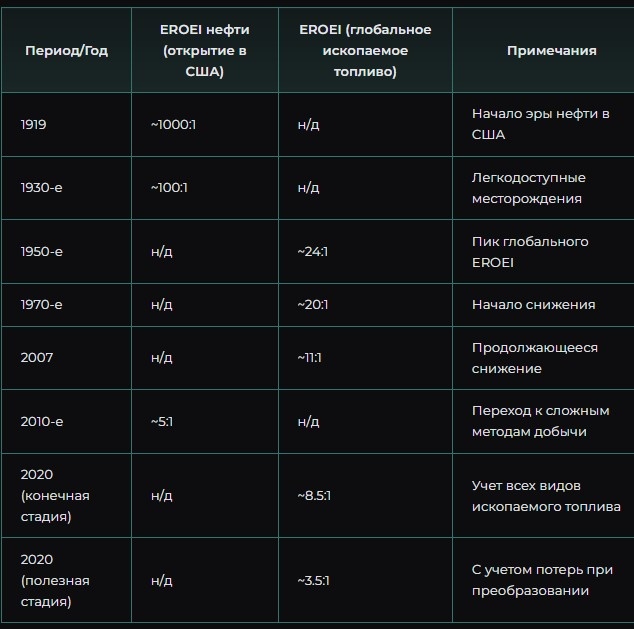Select 'Начало снижения' note cell
Viewport: 634px width, 629px height.
[533, 304]
